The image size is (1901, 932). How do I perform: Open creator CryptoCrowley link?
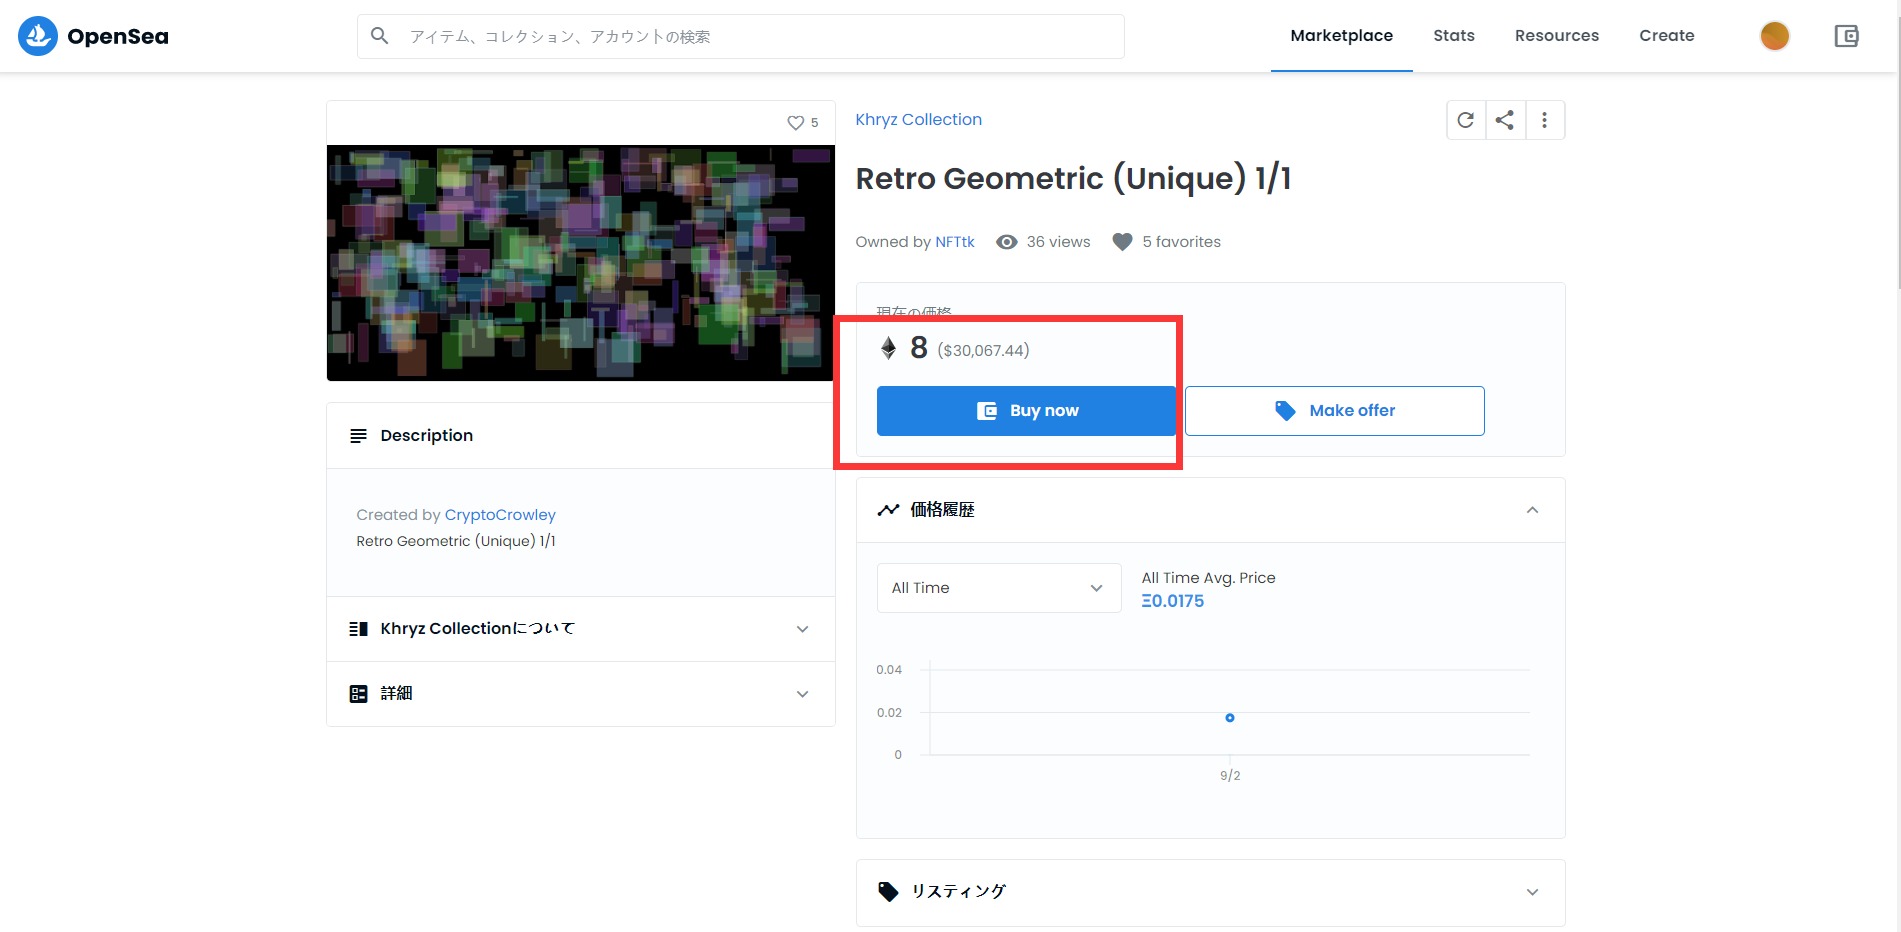point(500,515)
